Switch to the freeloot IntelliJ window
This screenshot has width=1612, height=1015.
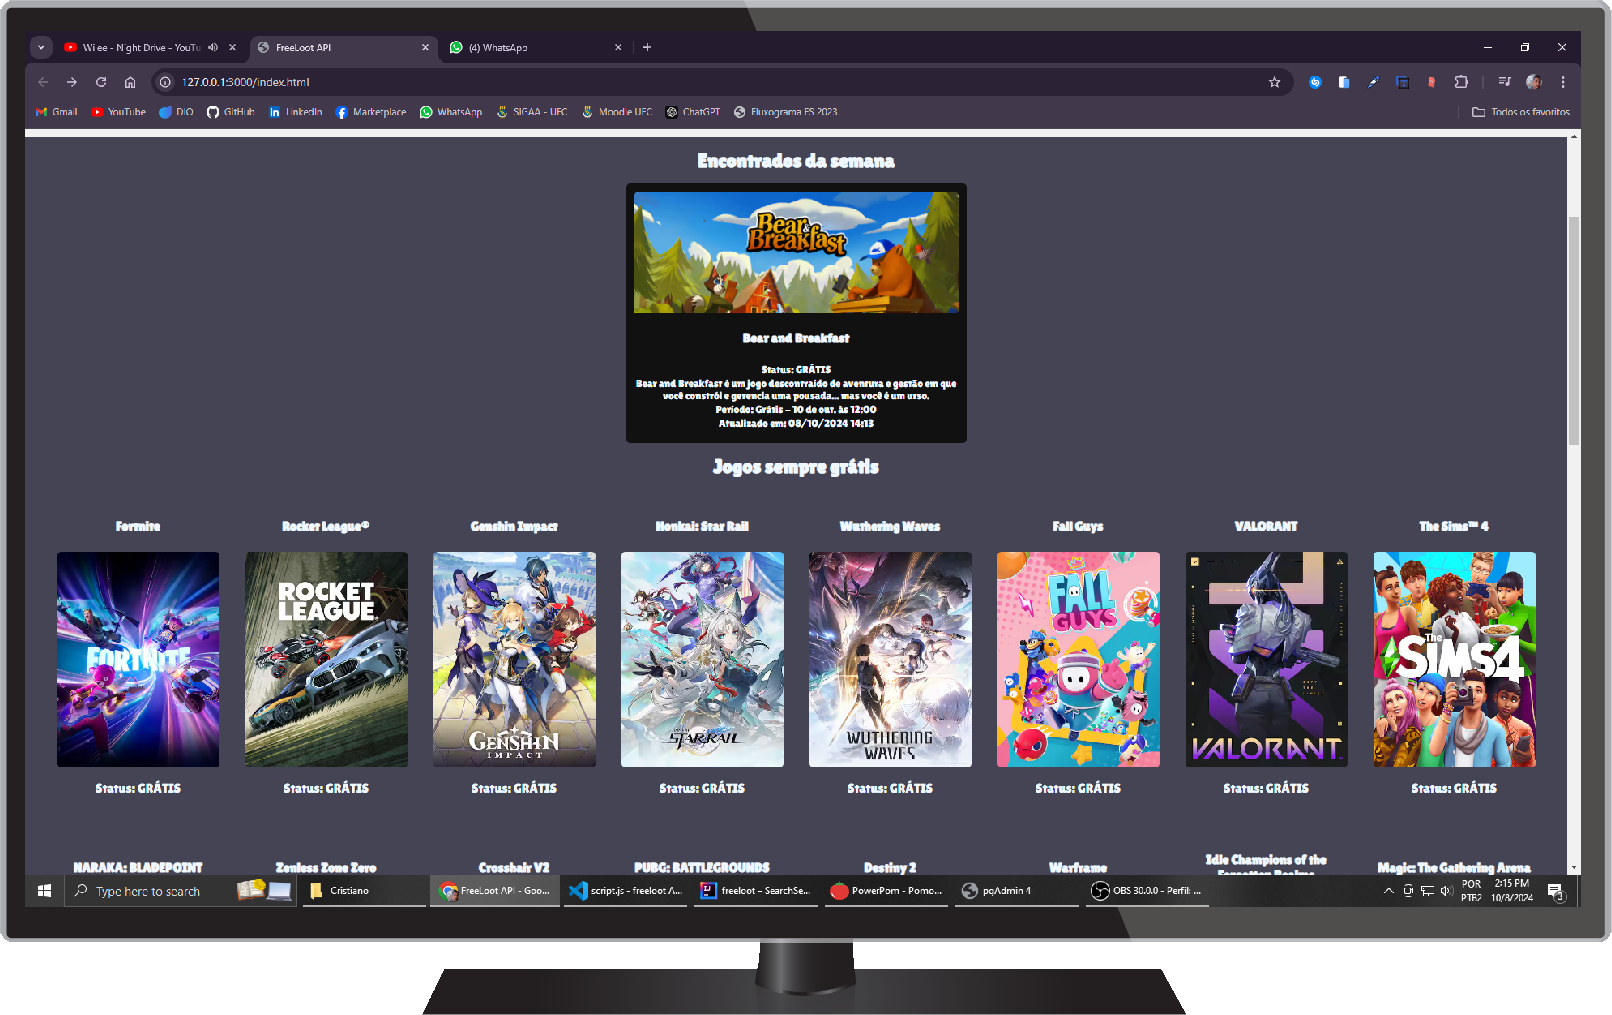click(756, 891)
